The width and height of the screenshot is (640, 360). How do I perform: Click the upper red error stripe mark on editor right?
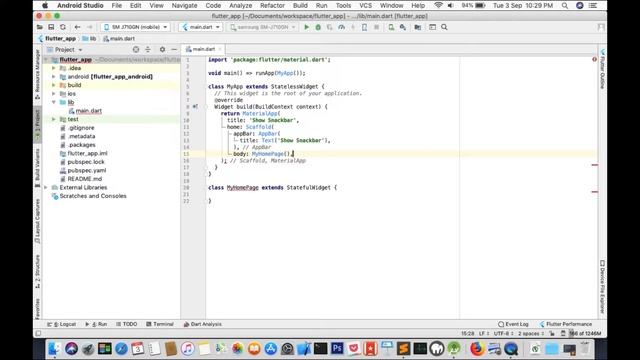[595, 165]
